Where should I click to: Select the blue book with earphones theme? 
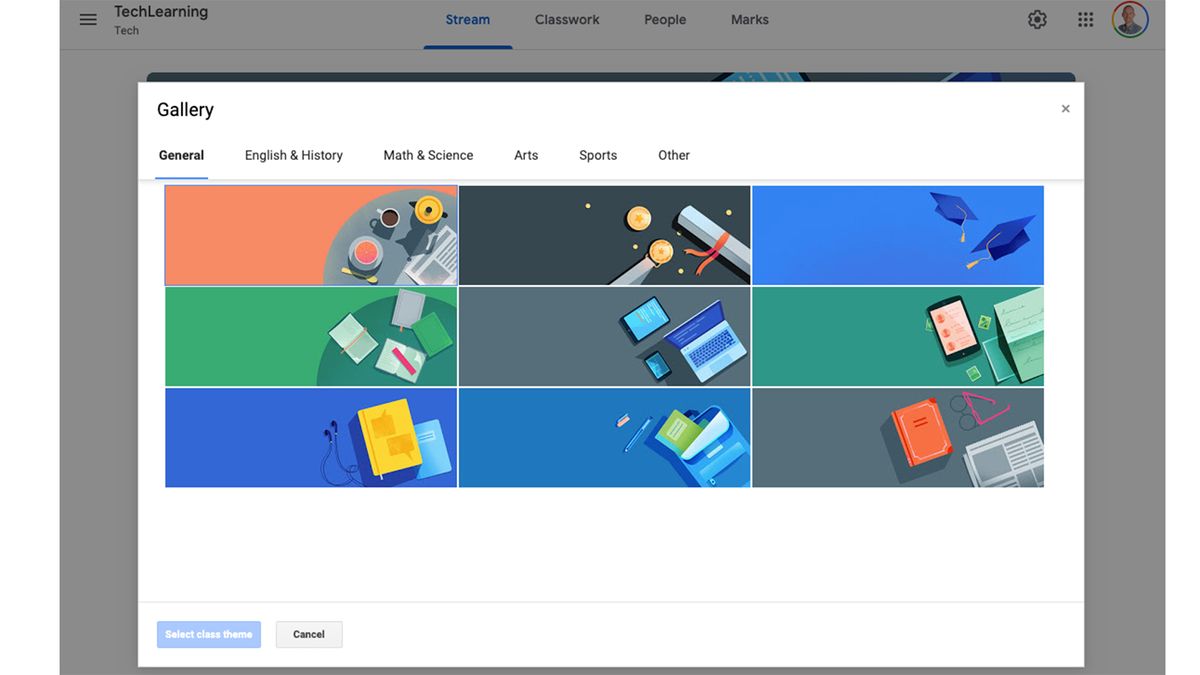(310, 437)
